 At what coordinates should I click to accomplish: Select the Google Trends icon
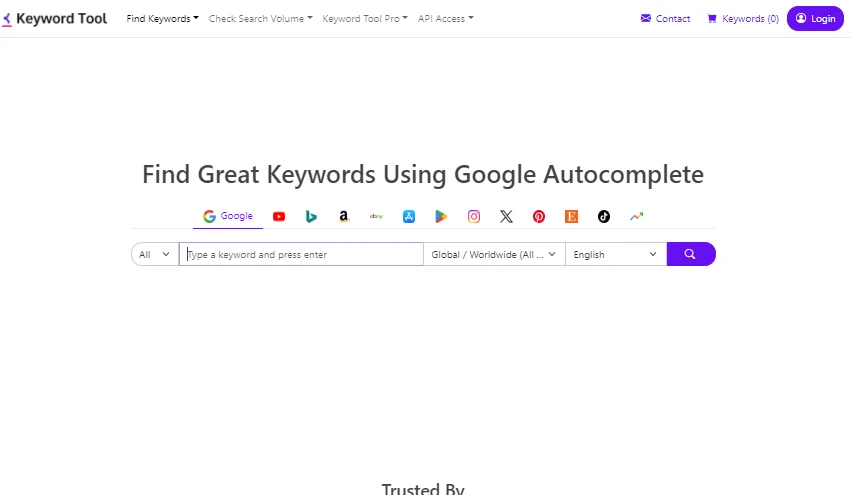(x=636, y=217)
